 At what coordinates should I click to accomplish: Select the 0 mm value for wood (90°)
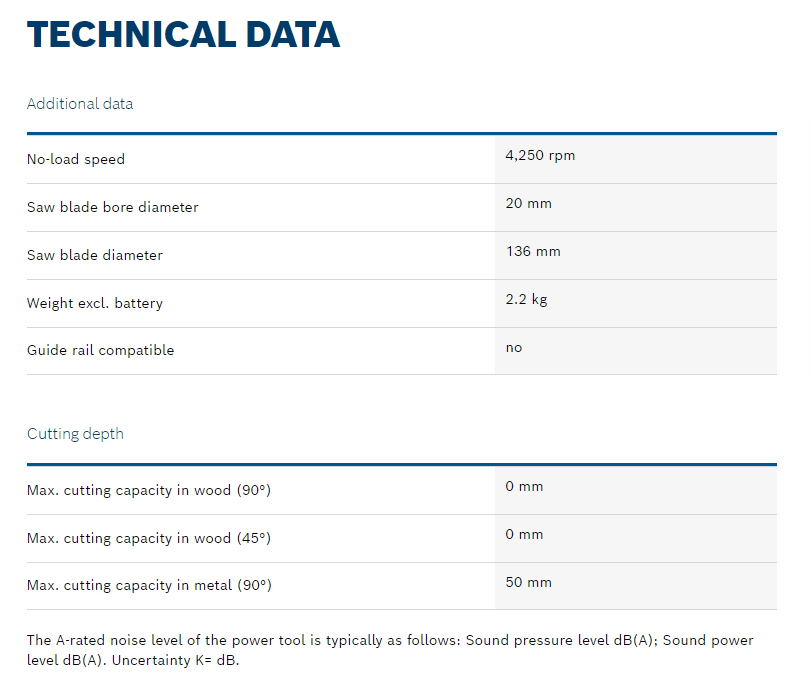pos(524,487)
